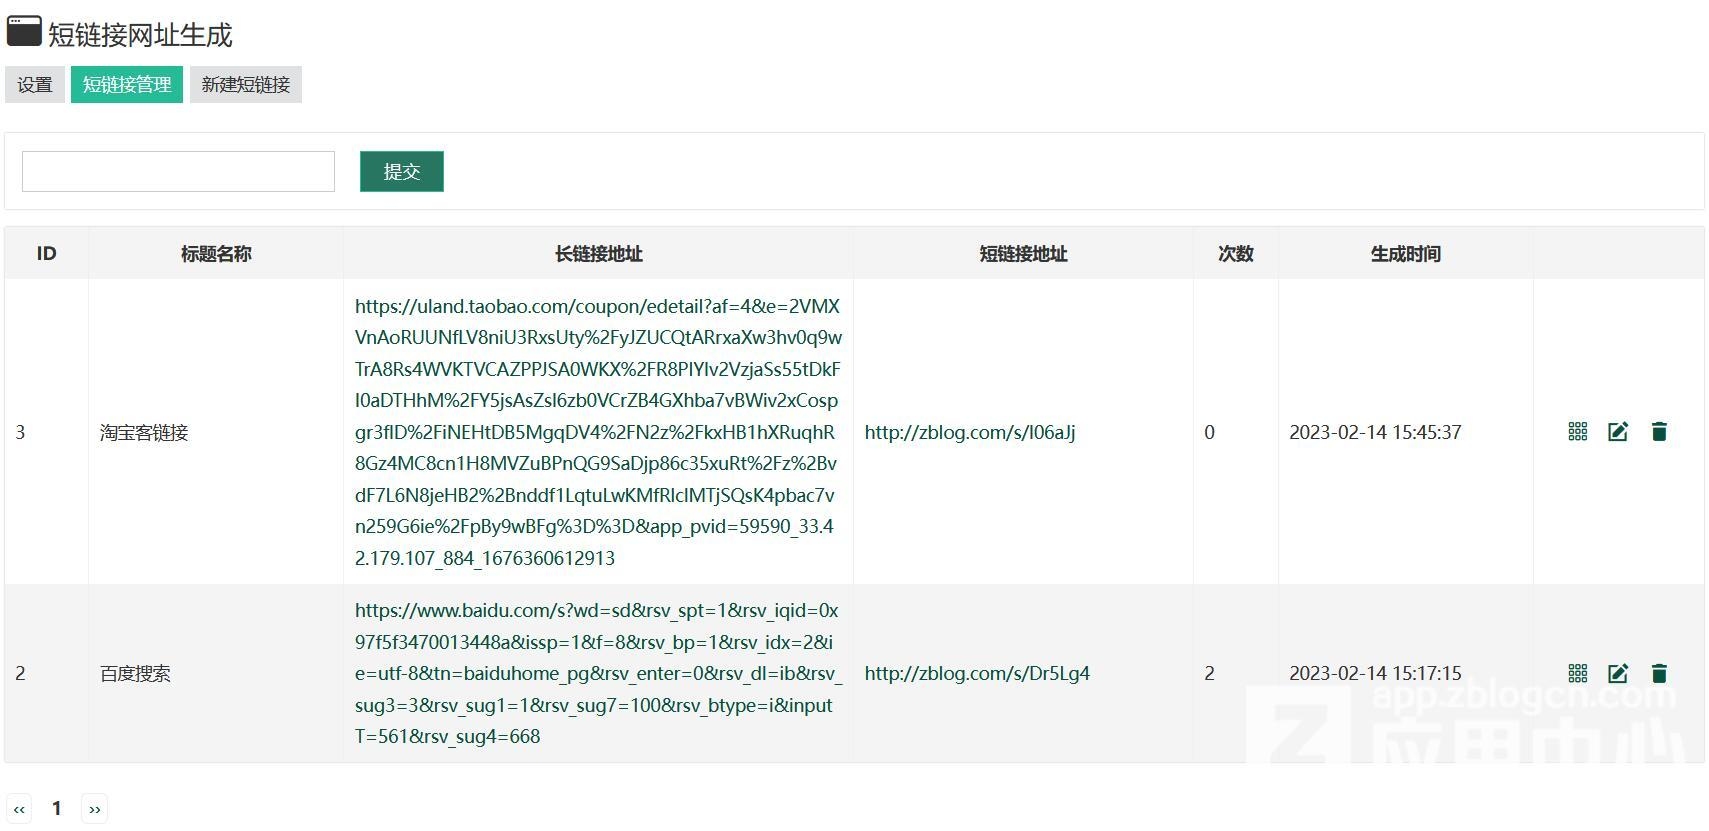The width and height of the screenshot is (1709, 831).
Task: Edit the 淘宝客链接 short link
Action: pyautogui.click(x=1617, y=432)
